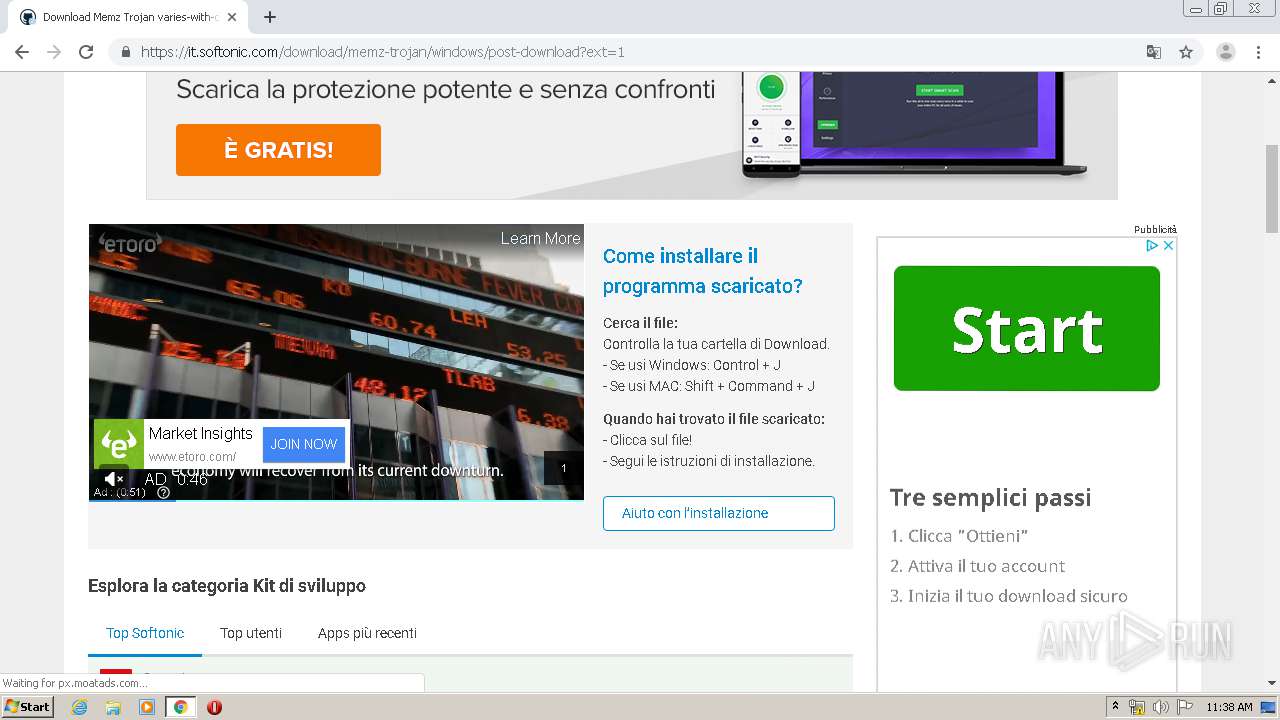Unmute the eToro video ad

click(113, 479)
